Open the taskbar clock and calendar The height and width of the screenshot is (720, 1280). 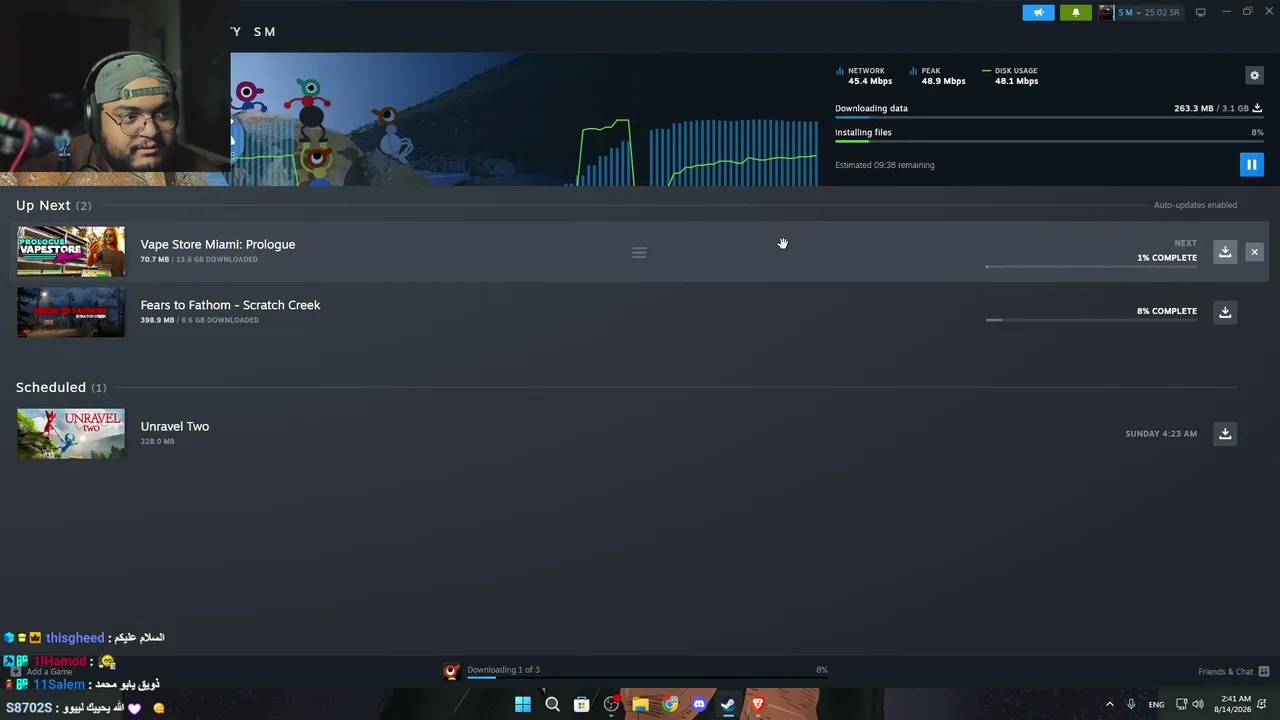pos(1235,704)
